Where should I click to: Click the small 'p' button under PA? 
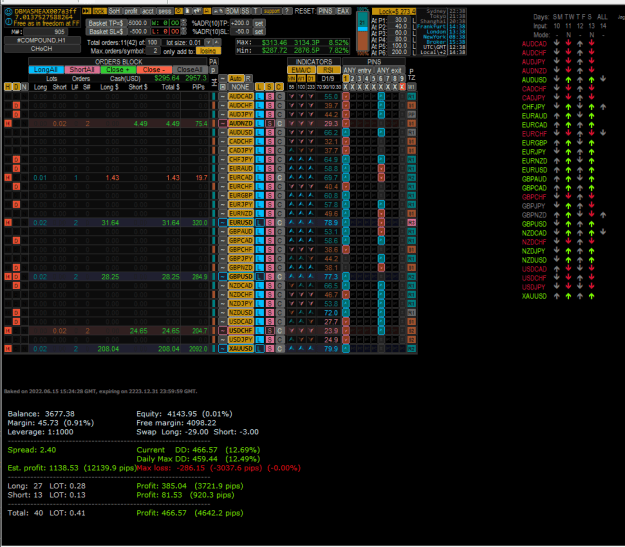213,70
